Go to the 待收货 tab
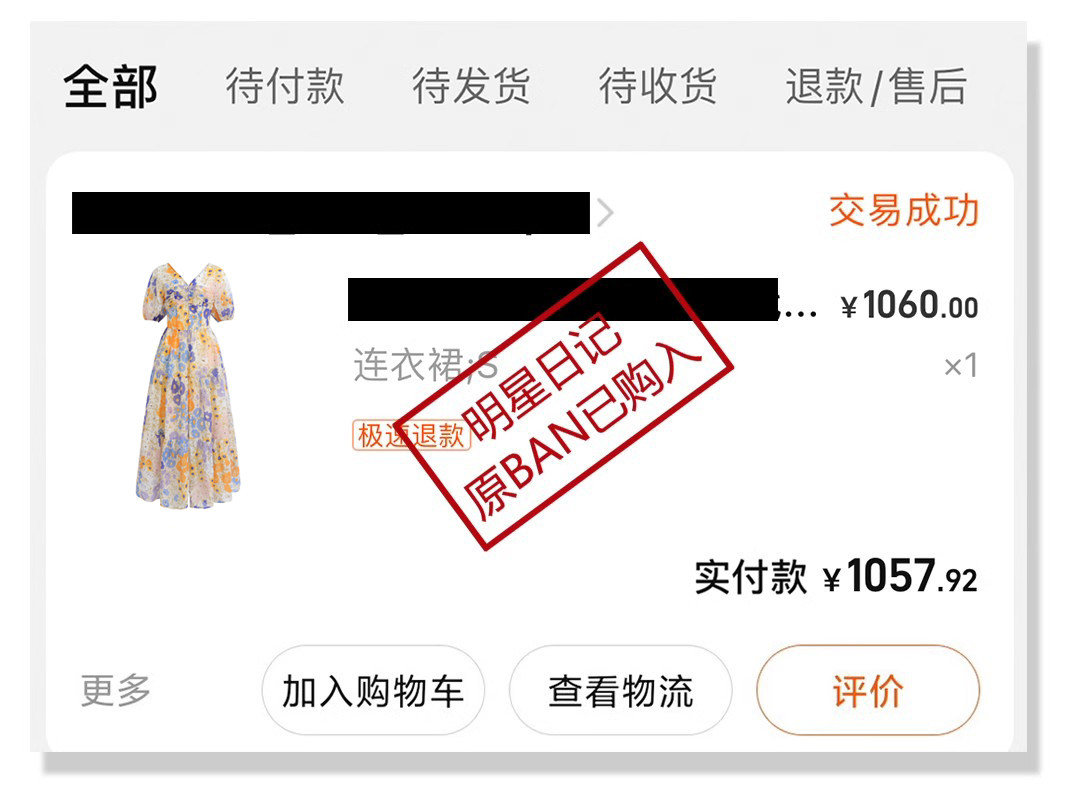This screenshot has width=1065, height=792. tap(657, 86)
